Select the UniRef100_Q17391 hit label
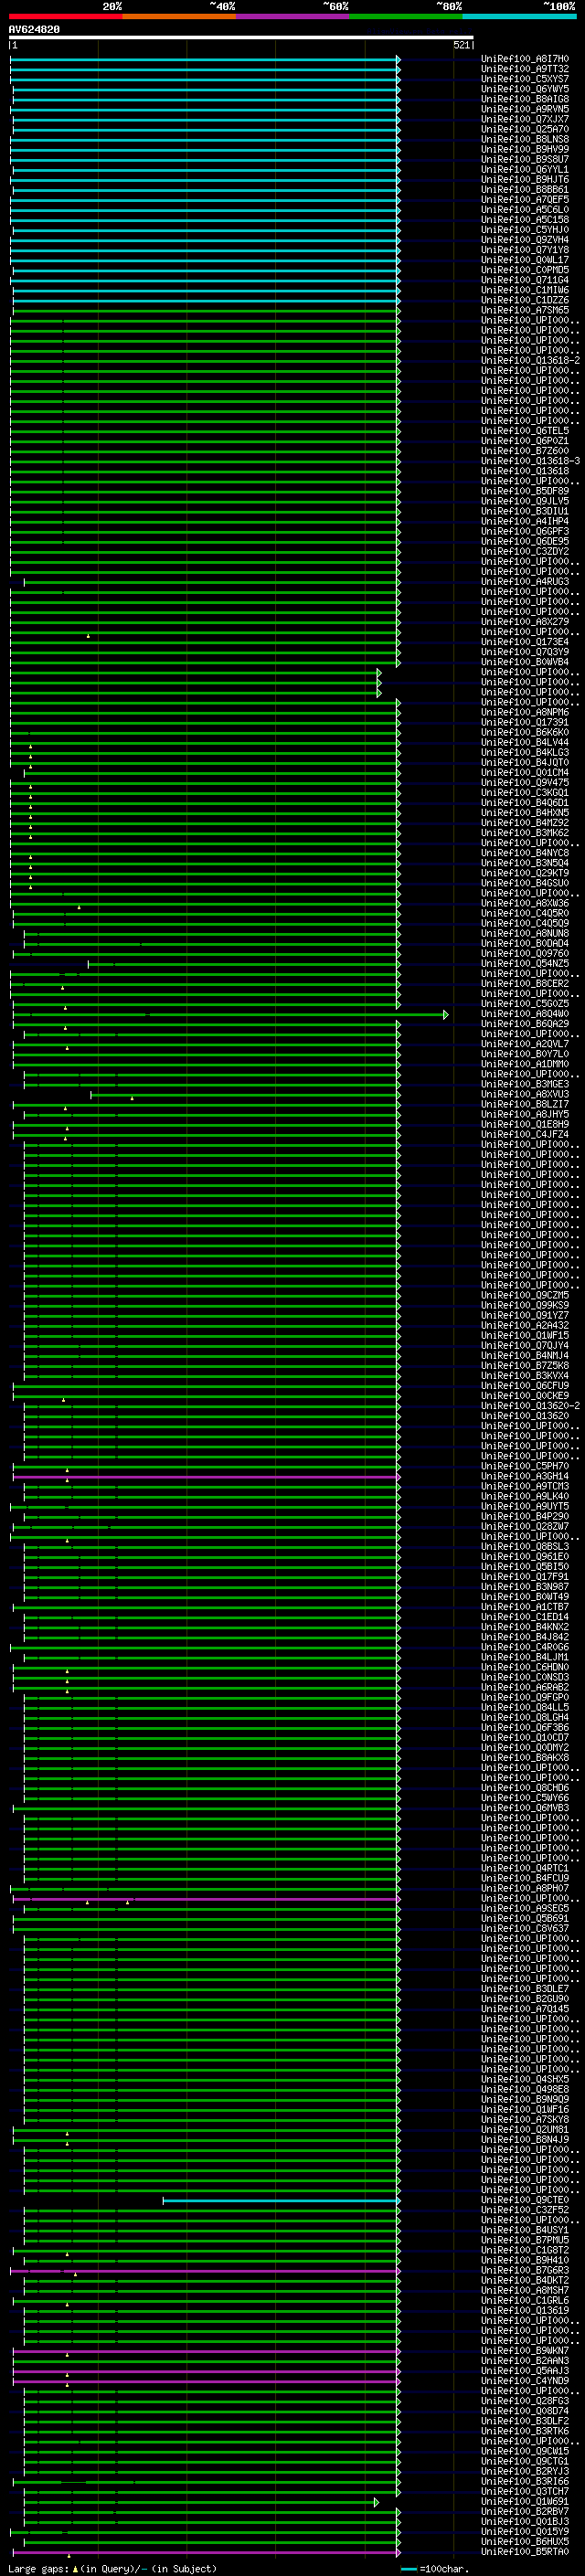This screenshot has height=2576, width=585. tap(525, 722)
